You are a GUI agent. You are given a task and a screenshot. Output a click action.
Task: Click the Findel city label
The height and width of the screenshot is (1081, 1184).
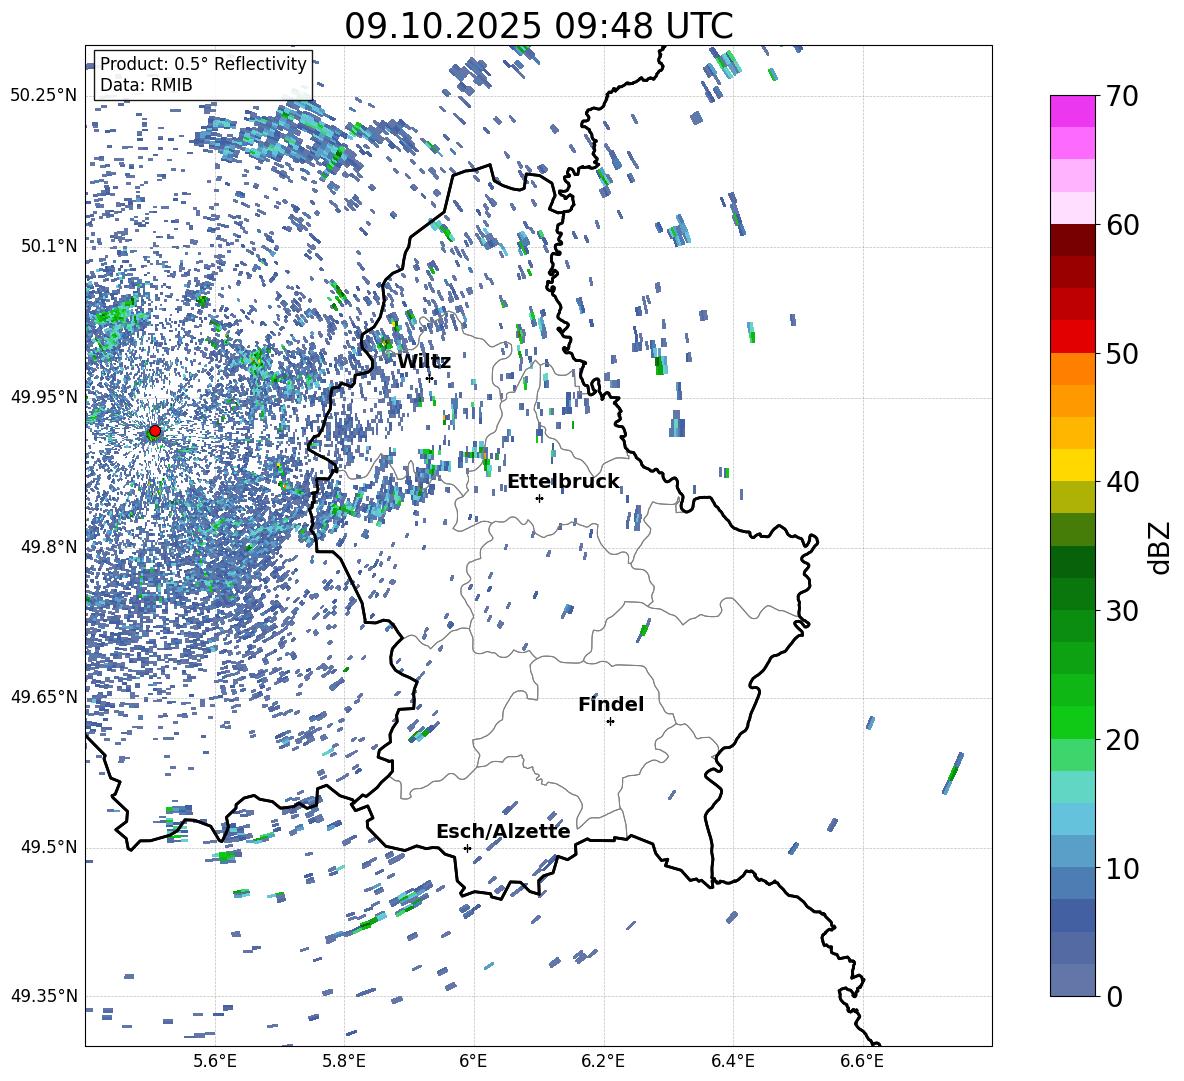pos(611,704)
